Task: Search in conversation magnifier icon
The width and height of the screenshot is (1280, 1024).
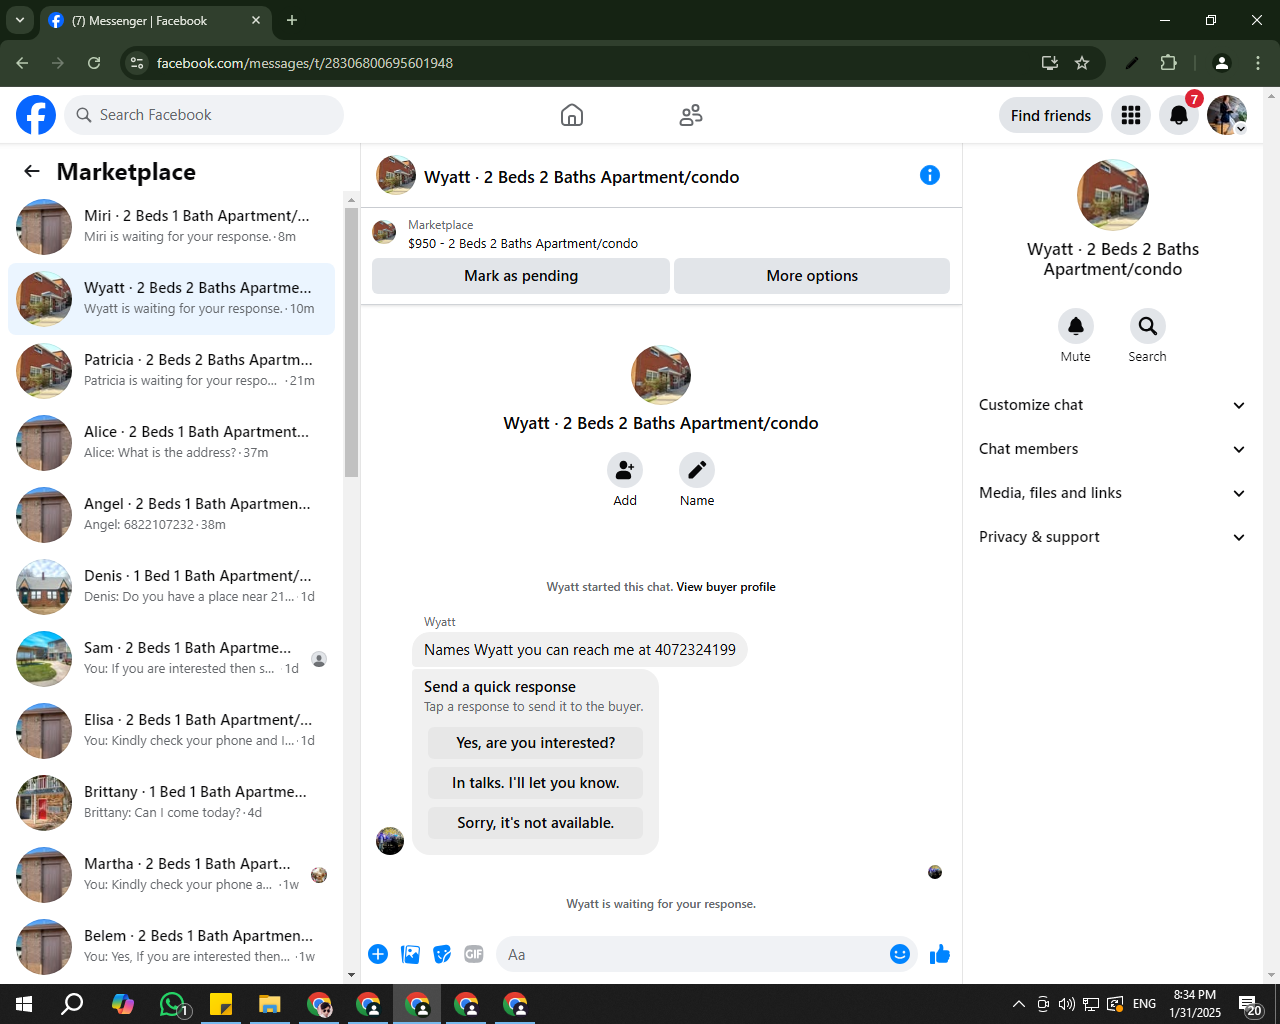Action: (x=1148, y=326)
